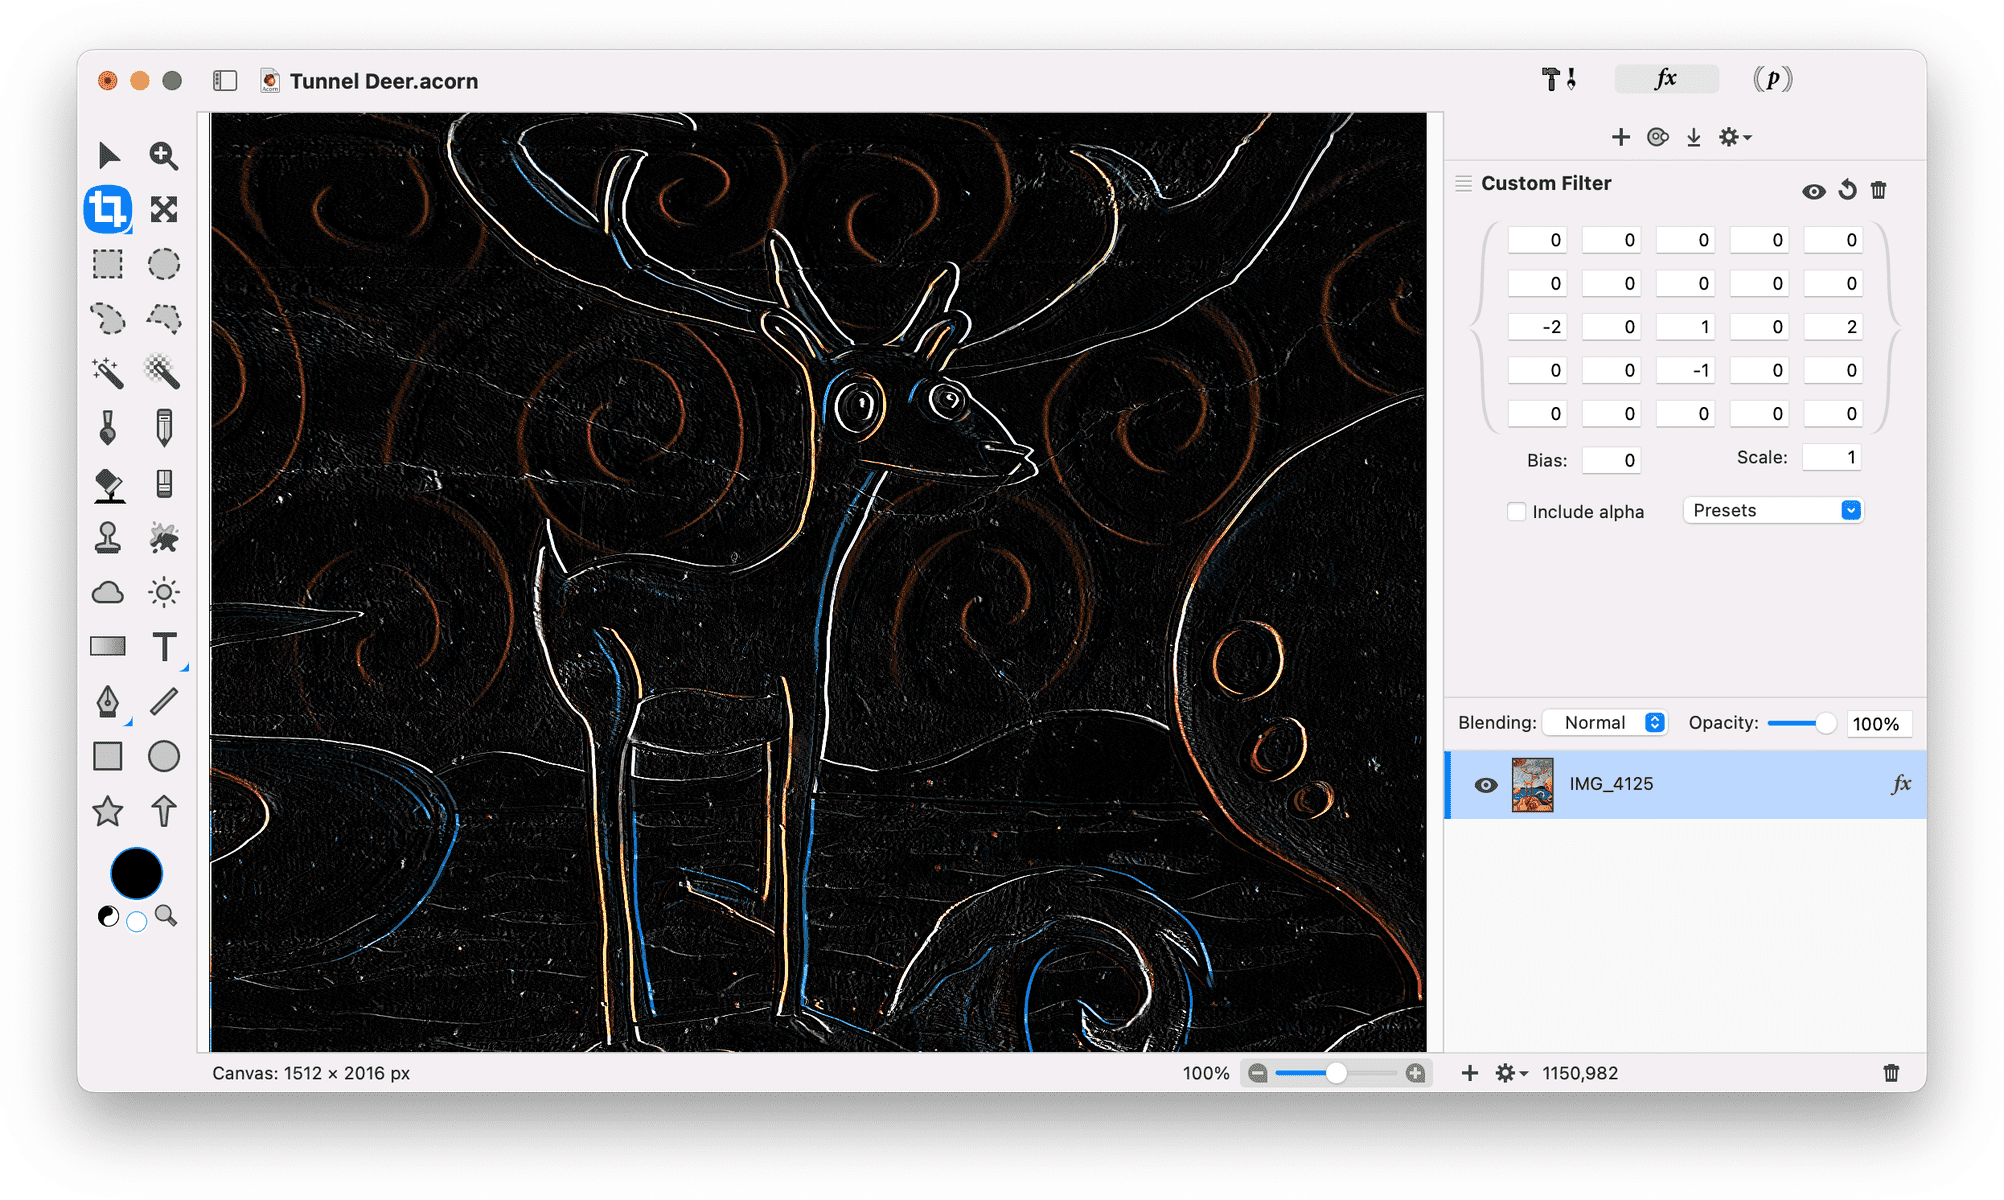Image resolution: width=2004 pixels, height=1200 pixels.
Task: Zoom in with the plus magnifier
Action: [1415, 1073]
